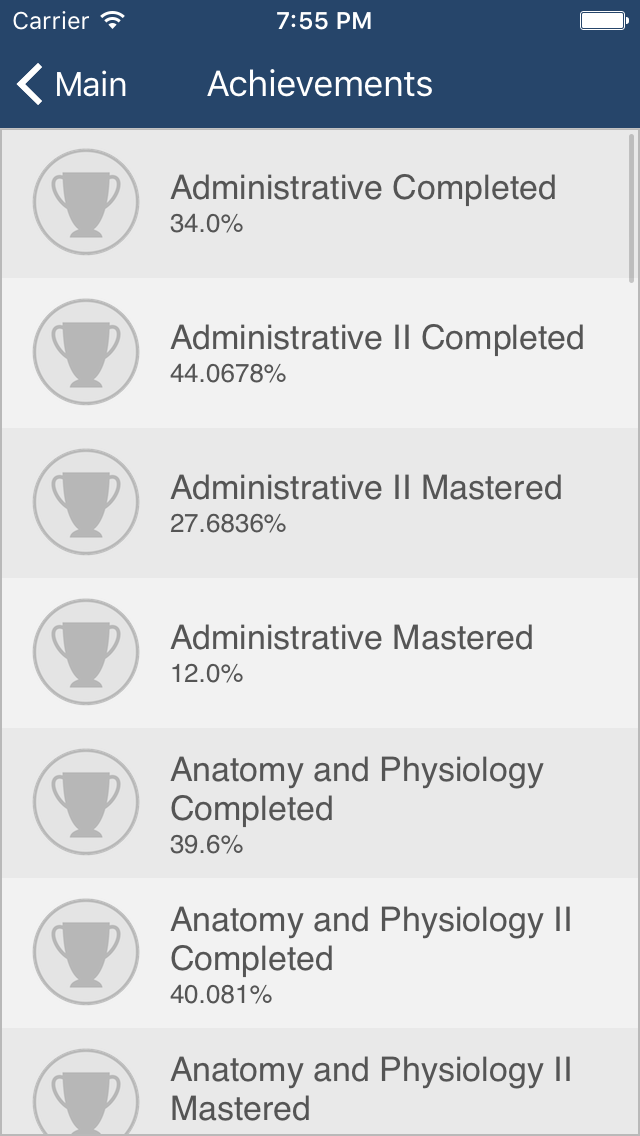Click the 34.0% progress text
The image size is (640, 1136).
tap(205, 224)
